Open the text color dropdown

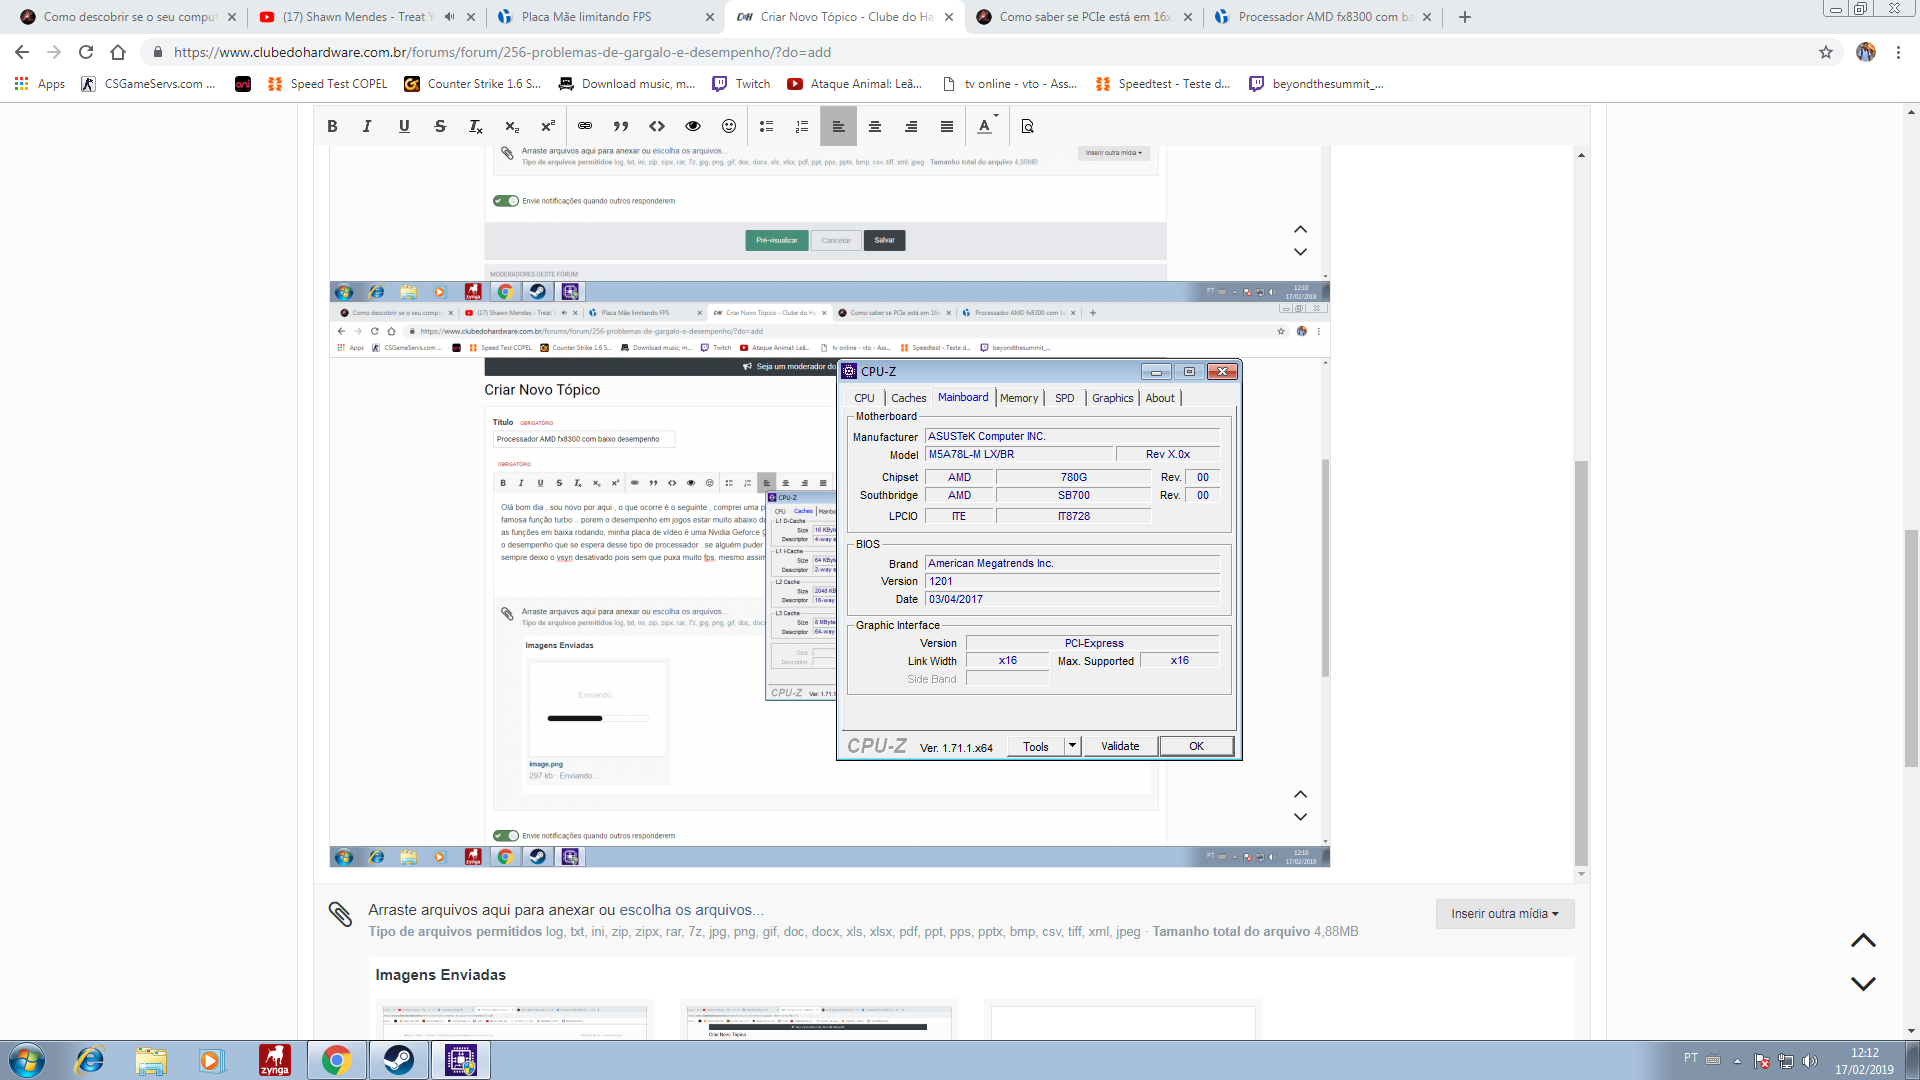987,126
